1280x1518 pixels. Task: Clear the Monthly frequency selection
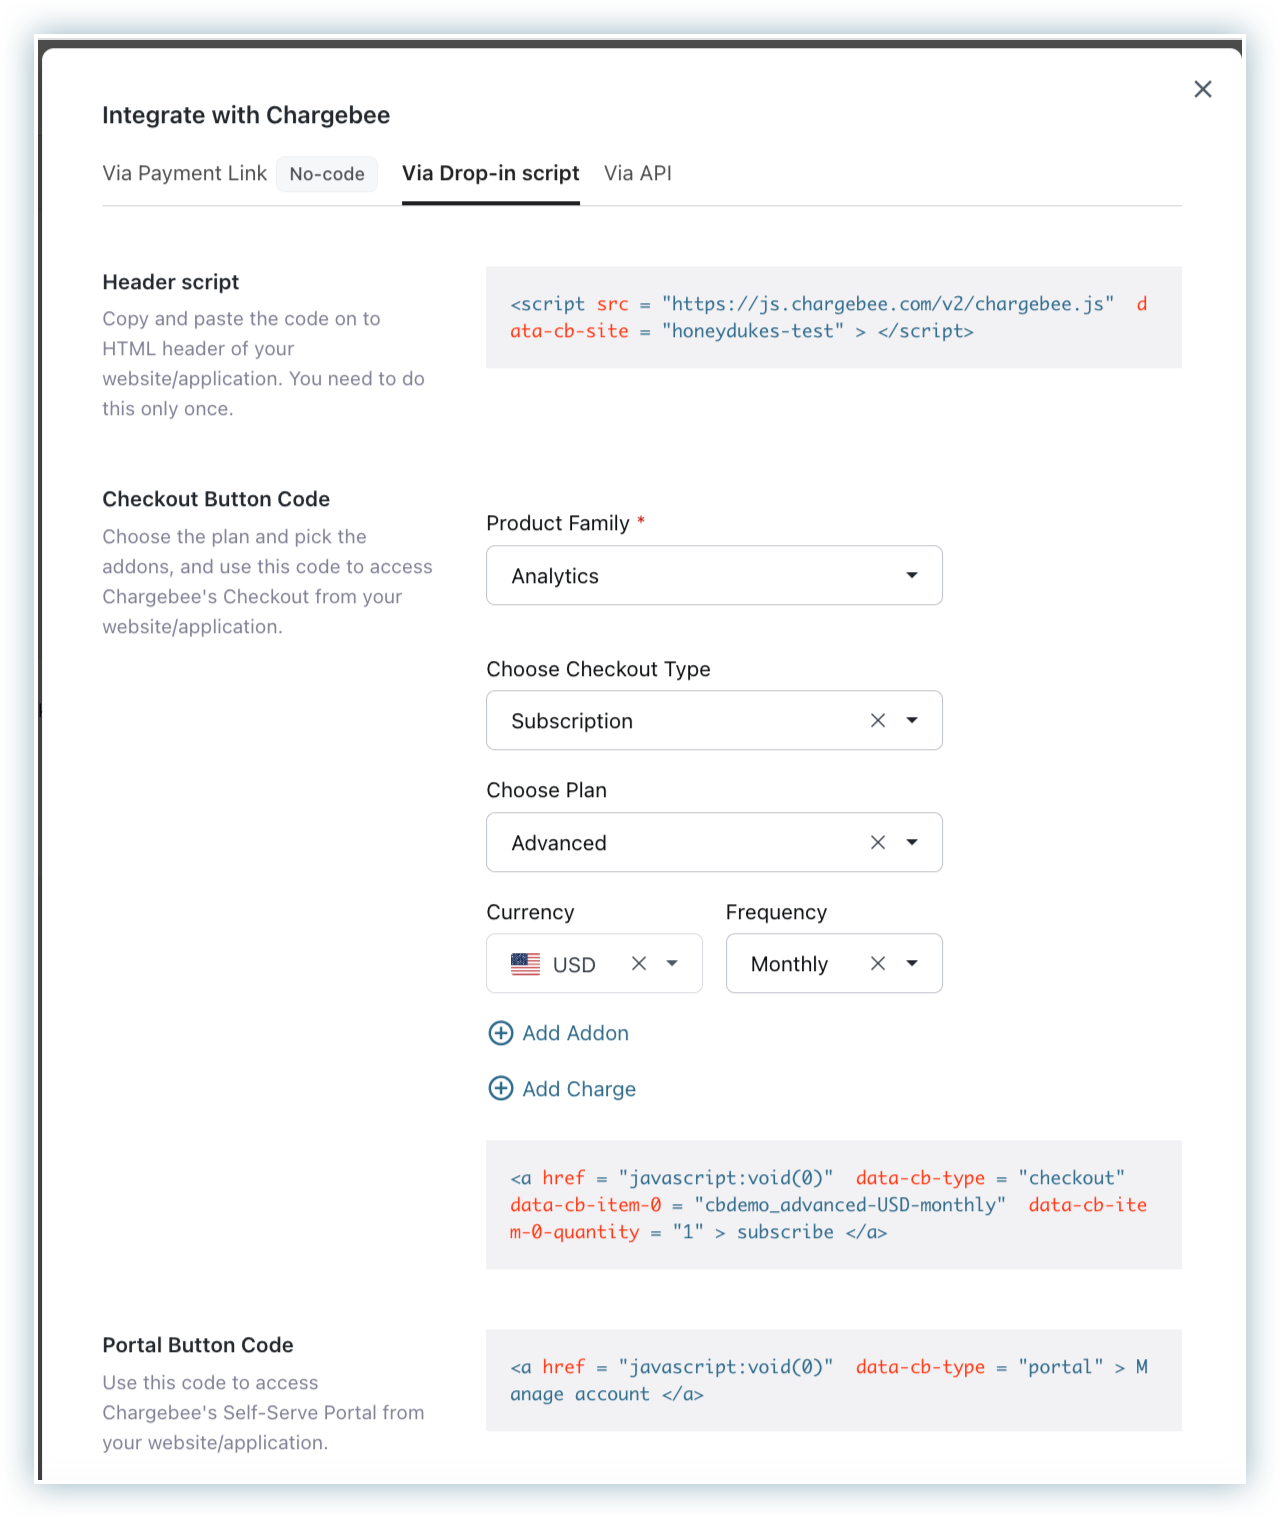pos(878,963)
